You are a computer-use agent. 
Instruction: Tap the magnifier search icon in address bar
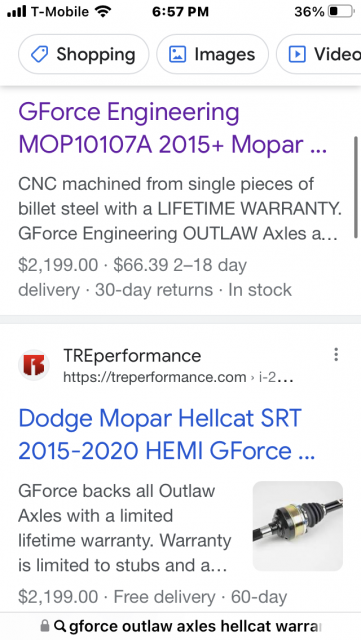pyautogui.click(x=60, y=626)
